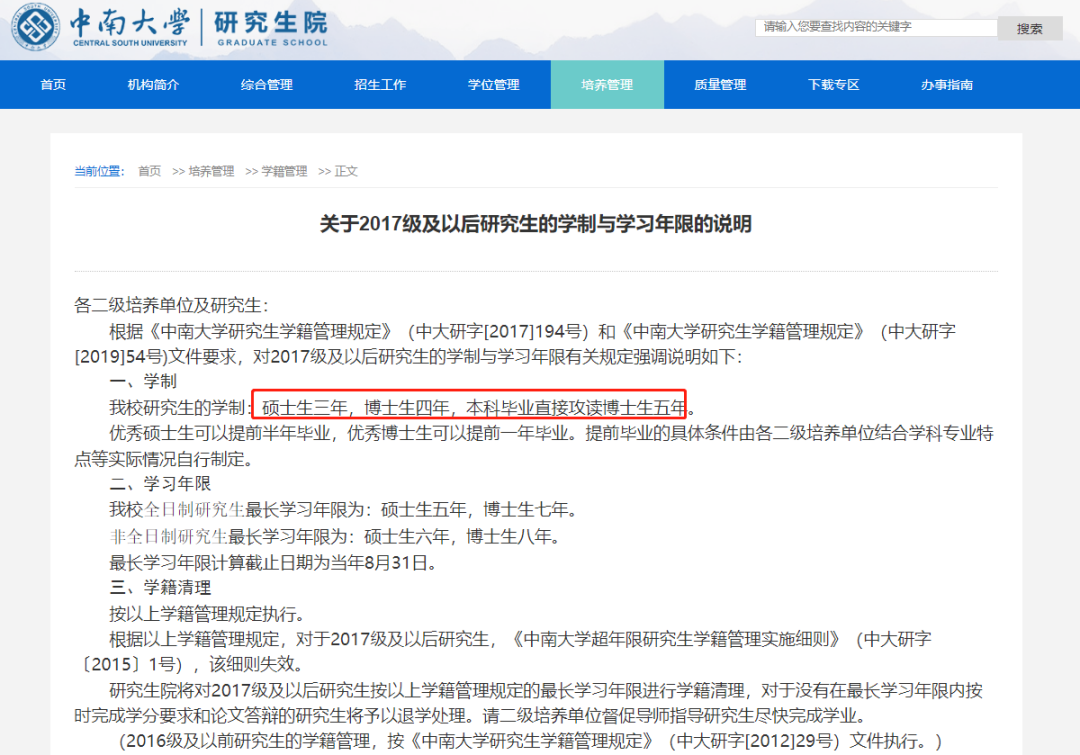Open the 招生工作 navigation menu

380,84
